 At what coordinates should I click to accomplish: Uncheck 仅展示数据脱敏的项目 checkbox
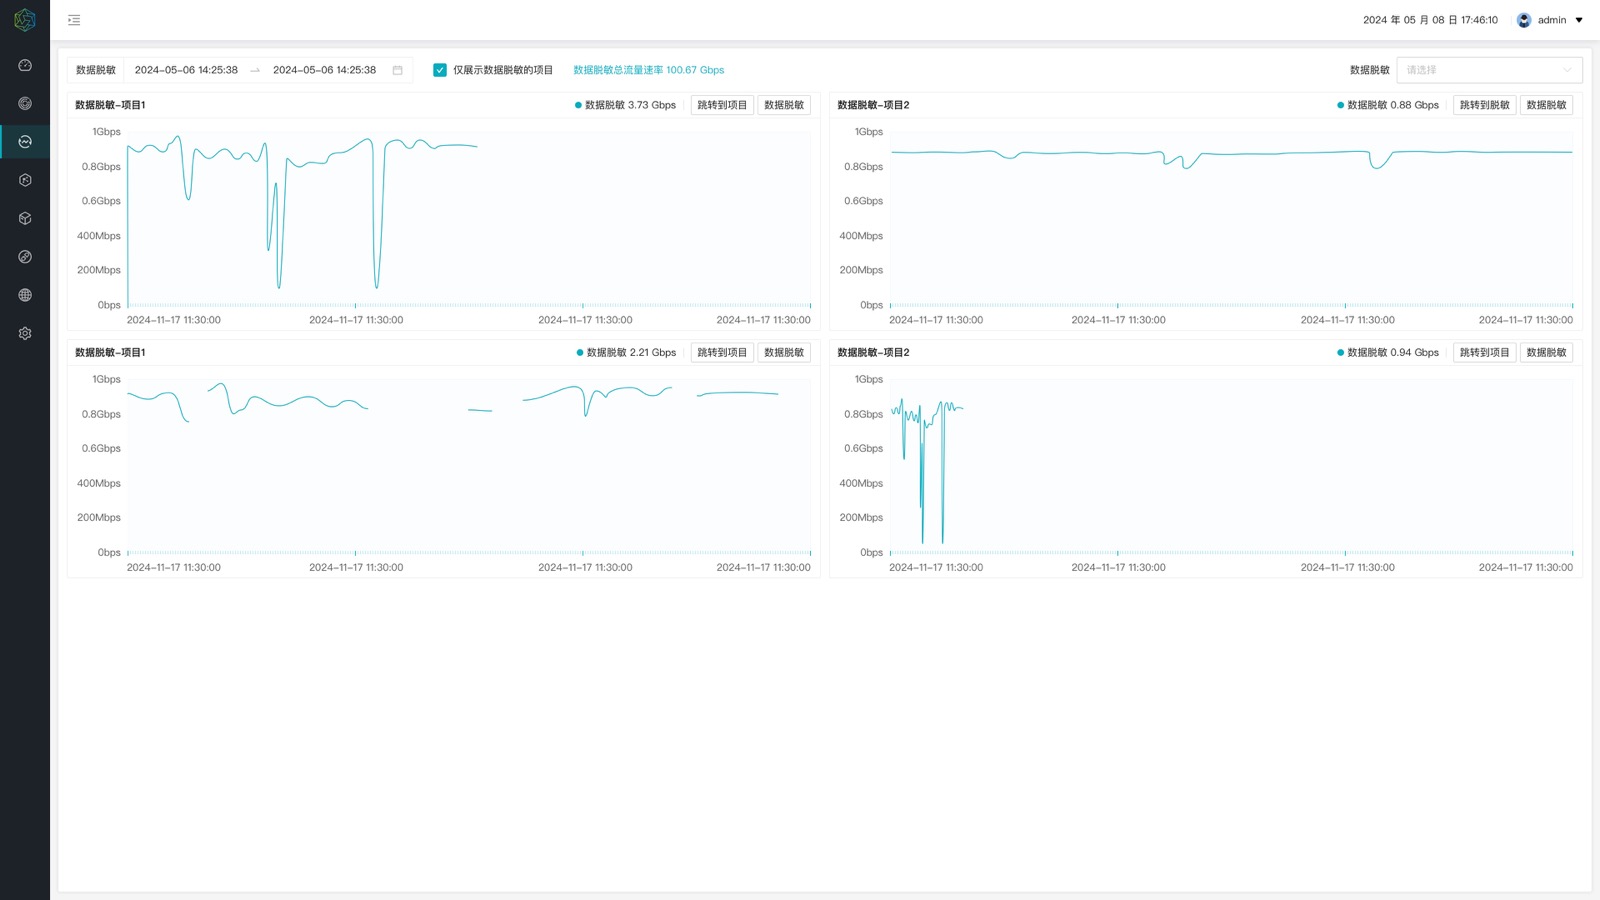pos(440,70)
